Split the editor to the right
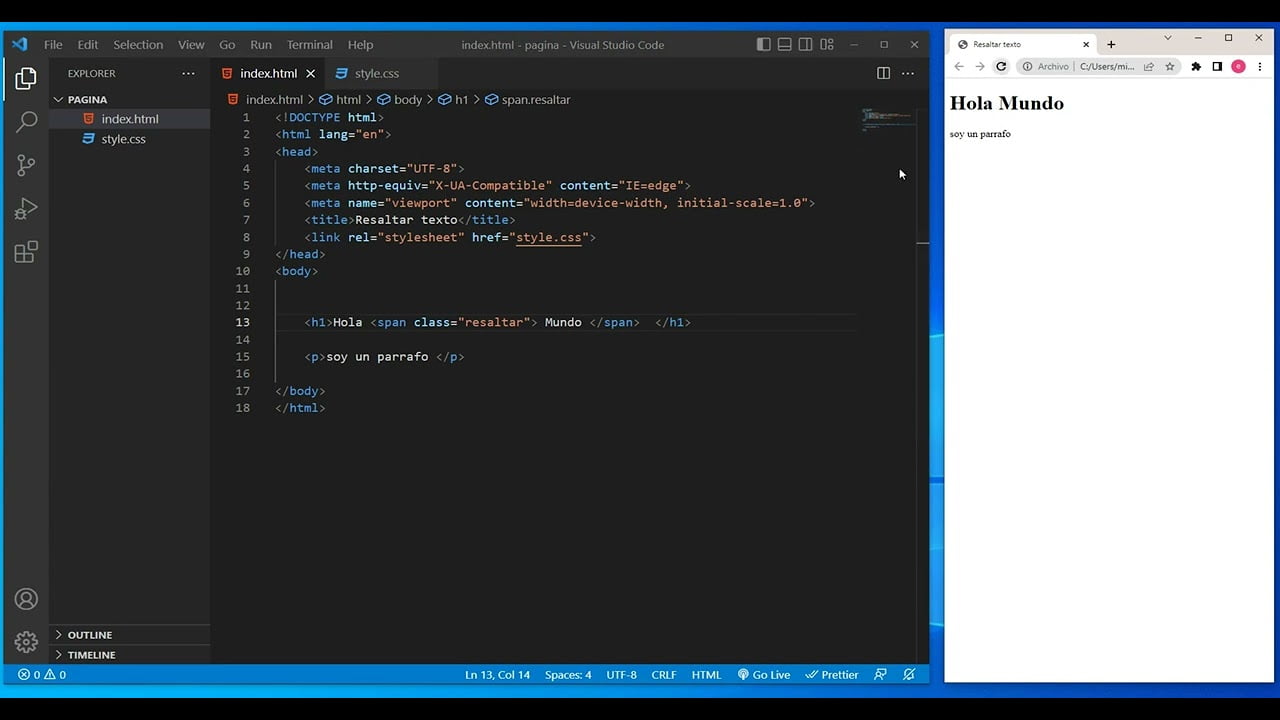Image resolution: width=1280 pixels, height=720 pixels. click(x=883, y=73)
